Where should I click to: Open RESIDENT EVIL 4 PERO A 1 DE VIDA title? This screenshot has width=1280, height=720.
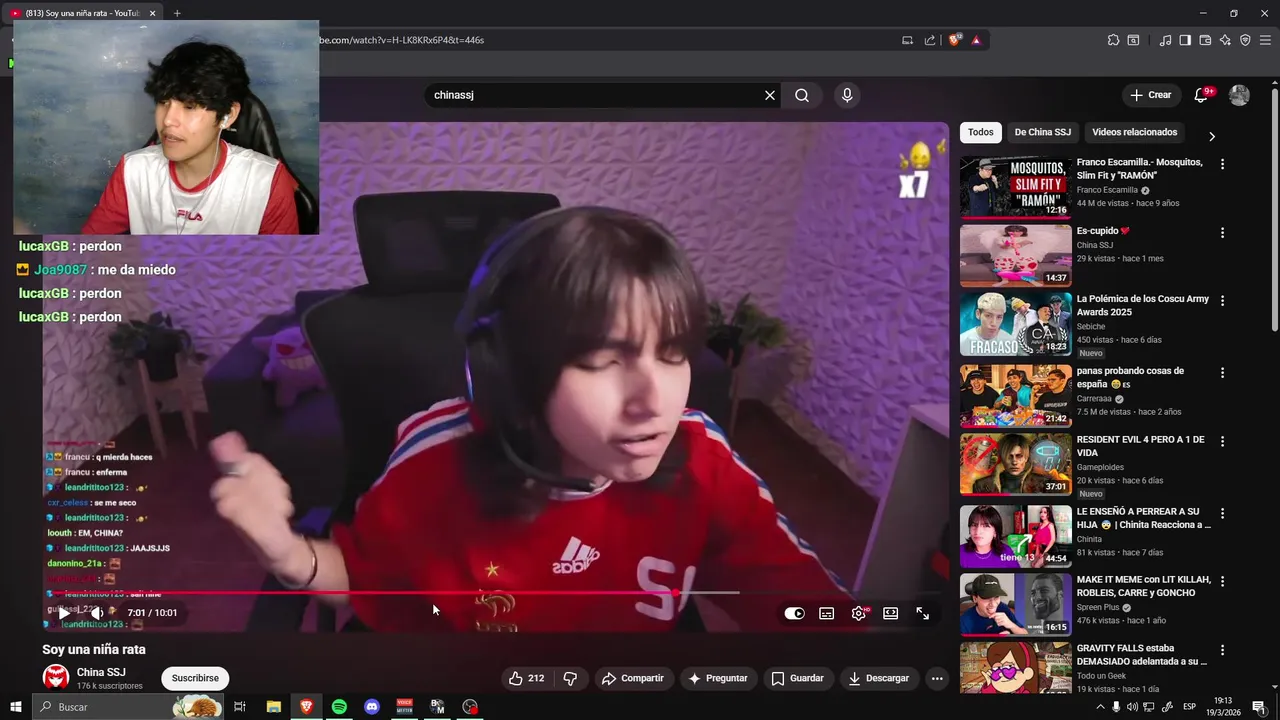pos(1140,446)
